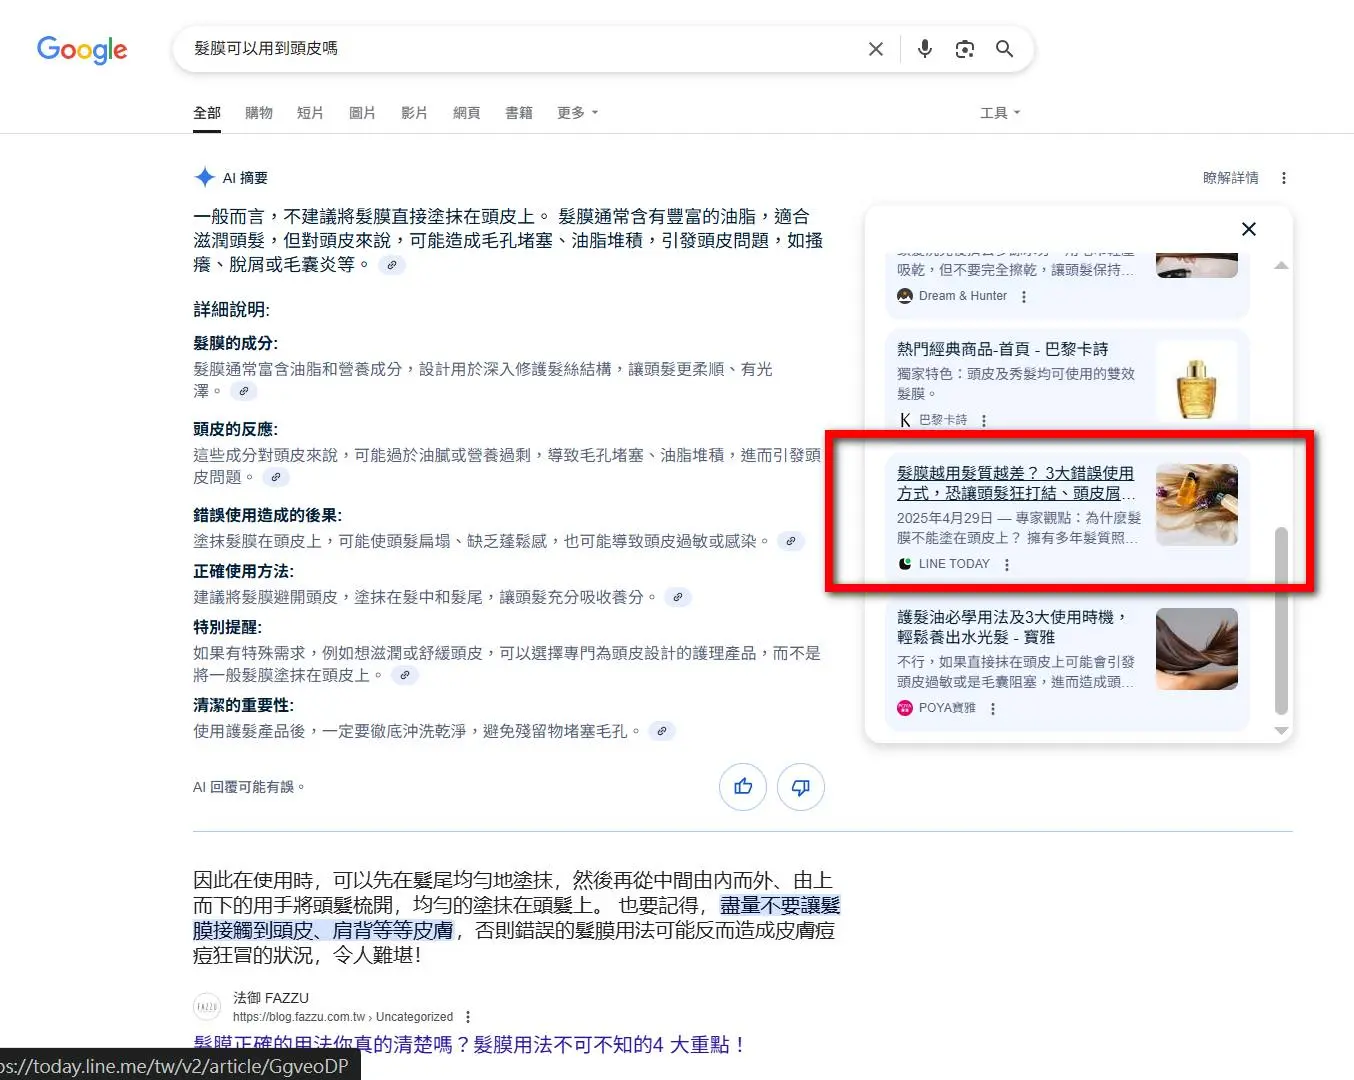
Task: Open Google Lens image search icon
Action: point(964,49)
